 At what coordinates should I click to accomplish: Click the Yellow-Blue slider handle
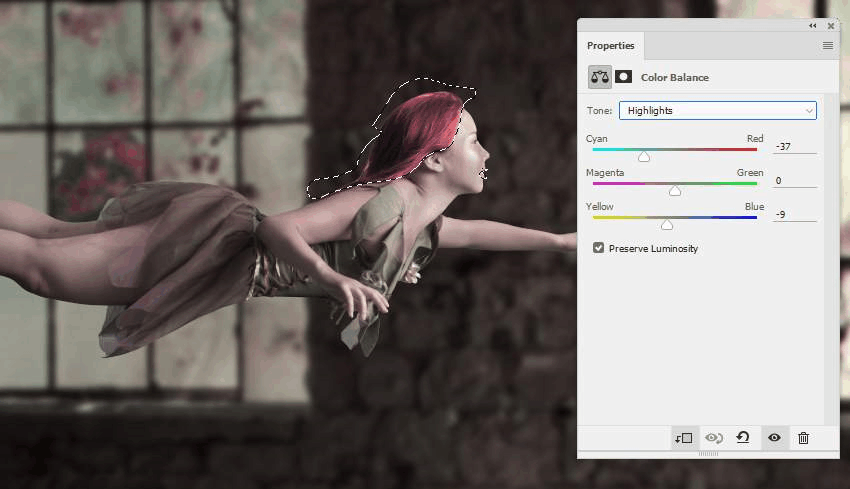tap(667, 225)
